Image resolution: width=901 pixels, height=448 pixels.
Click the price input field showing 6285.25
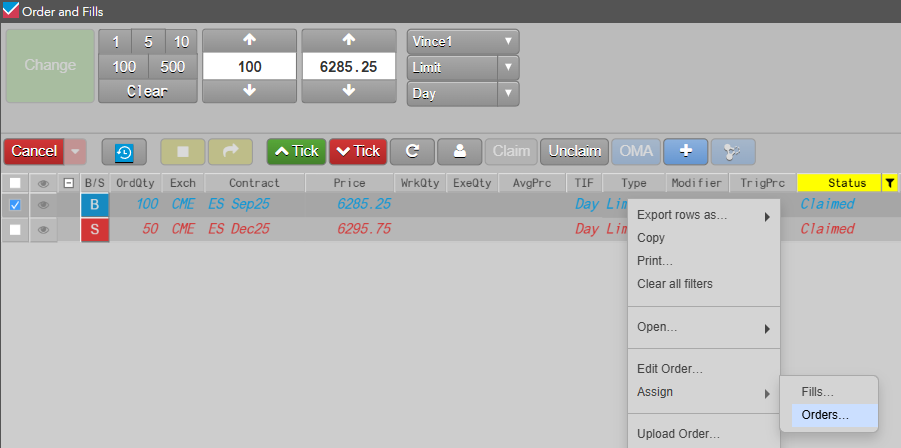click(349, 66)
